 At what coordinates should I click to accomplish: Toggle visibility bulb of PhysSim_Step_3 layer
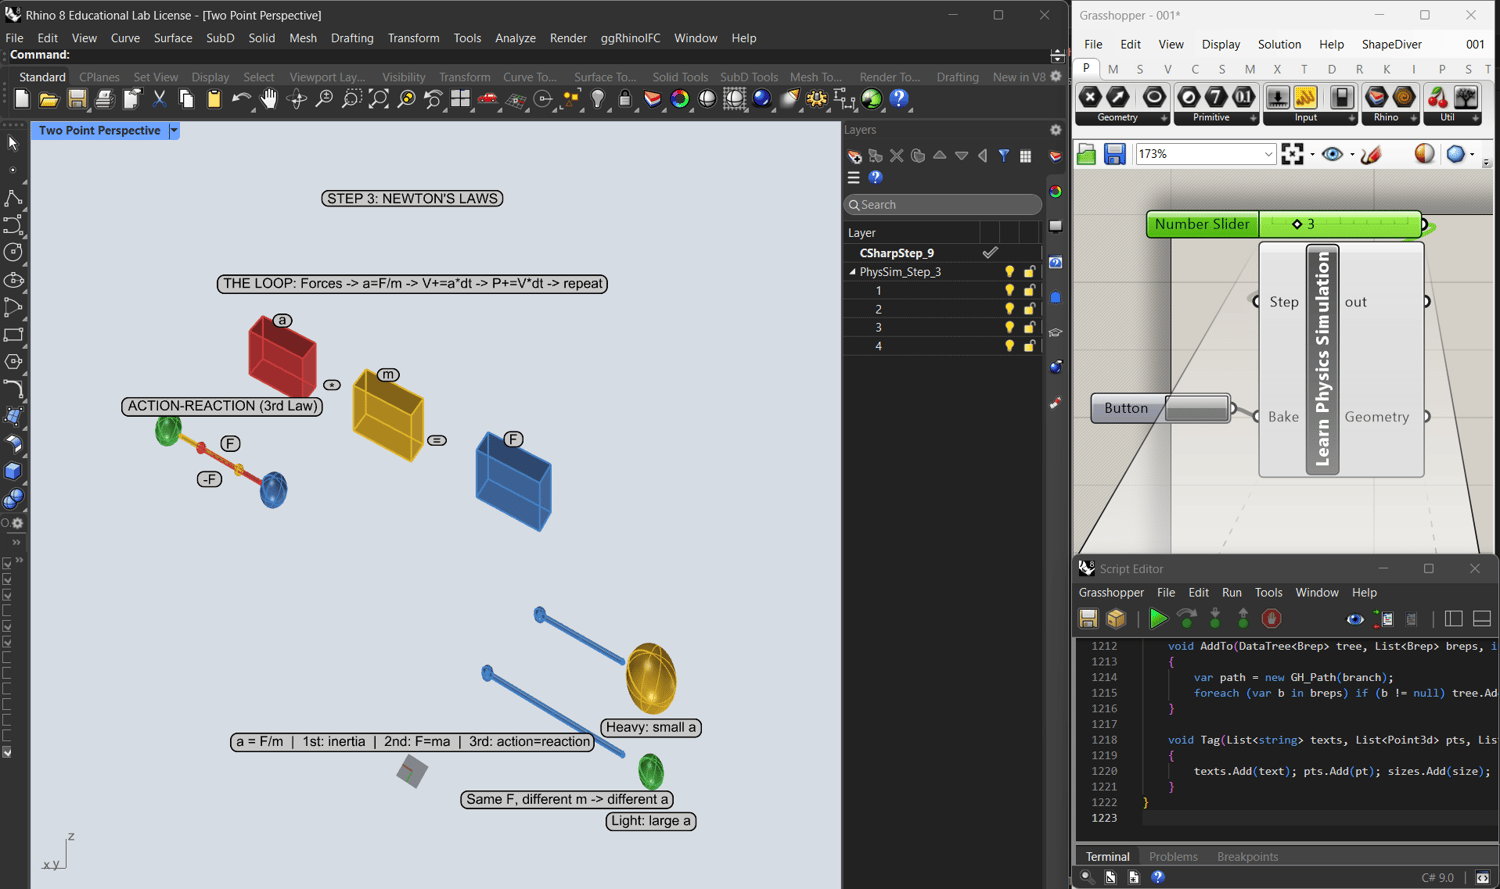tap(1009, 272)
